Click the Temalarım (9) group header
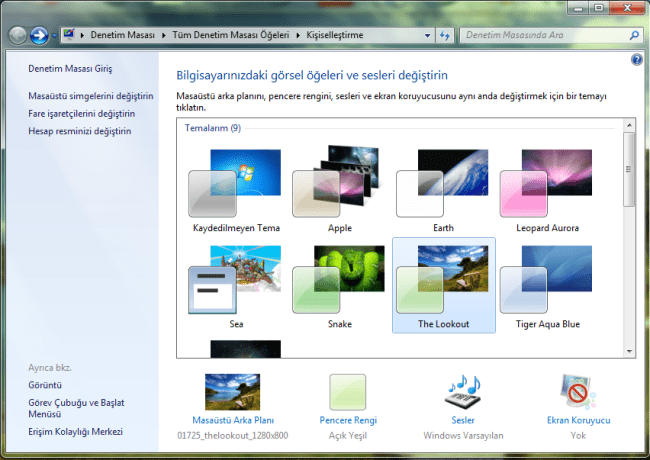 coord(213,128)
